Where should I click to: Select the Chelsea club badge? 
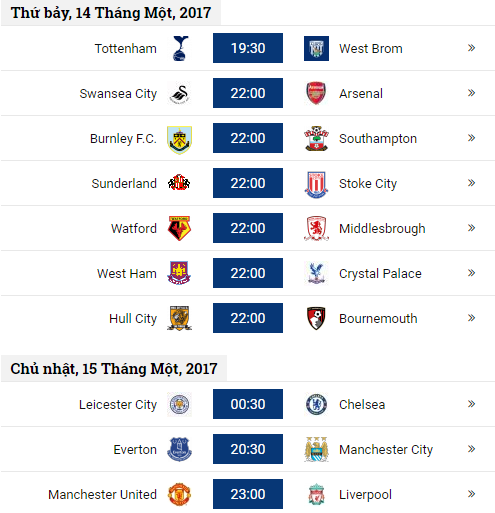[316, 404]
